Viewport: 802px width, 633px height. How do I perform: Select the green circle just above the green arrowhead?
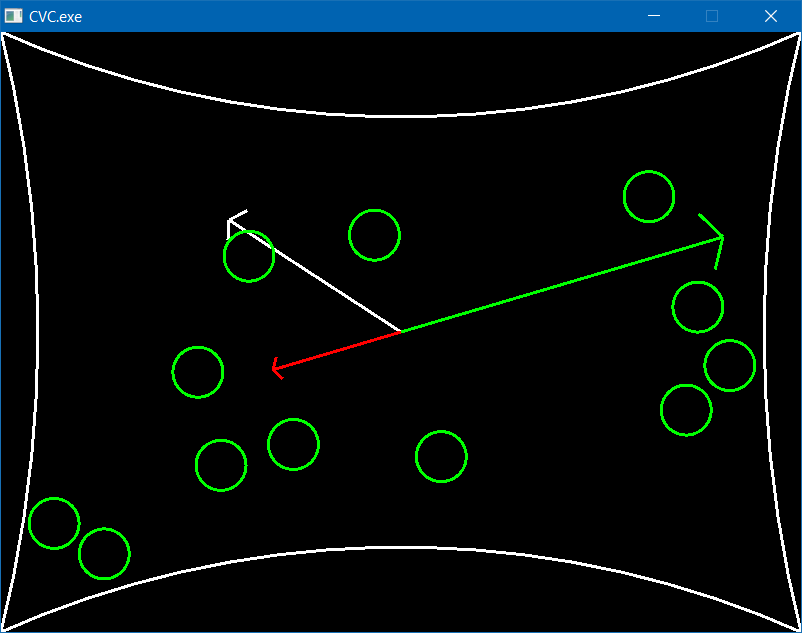(649, 196)
